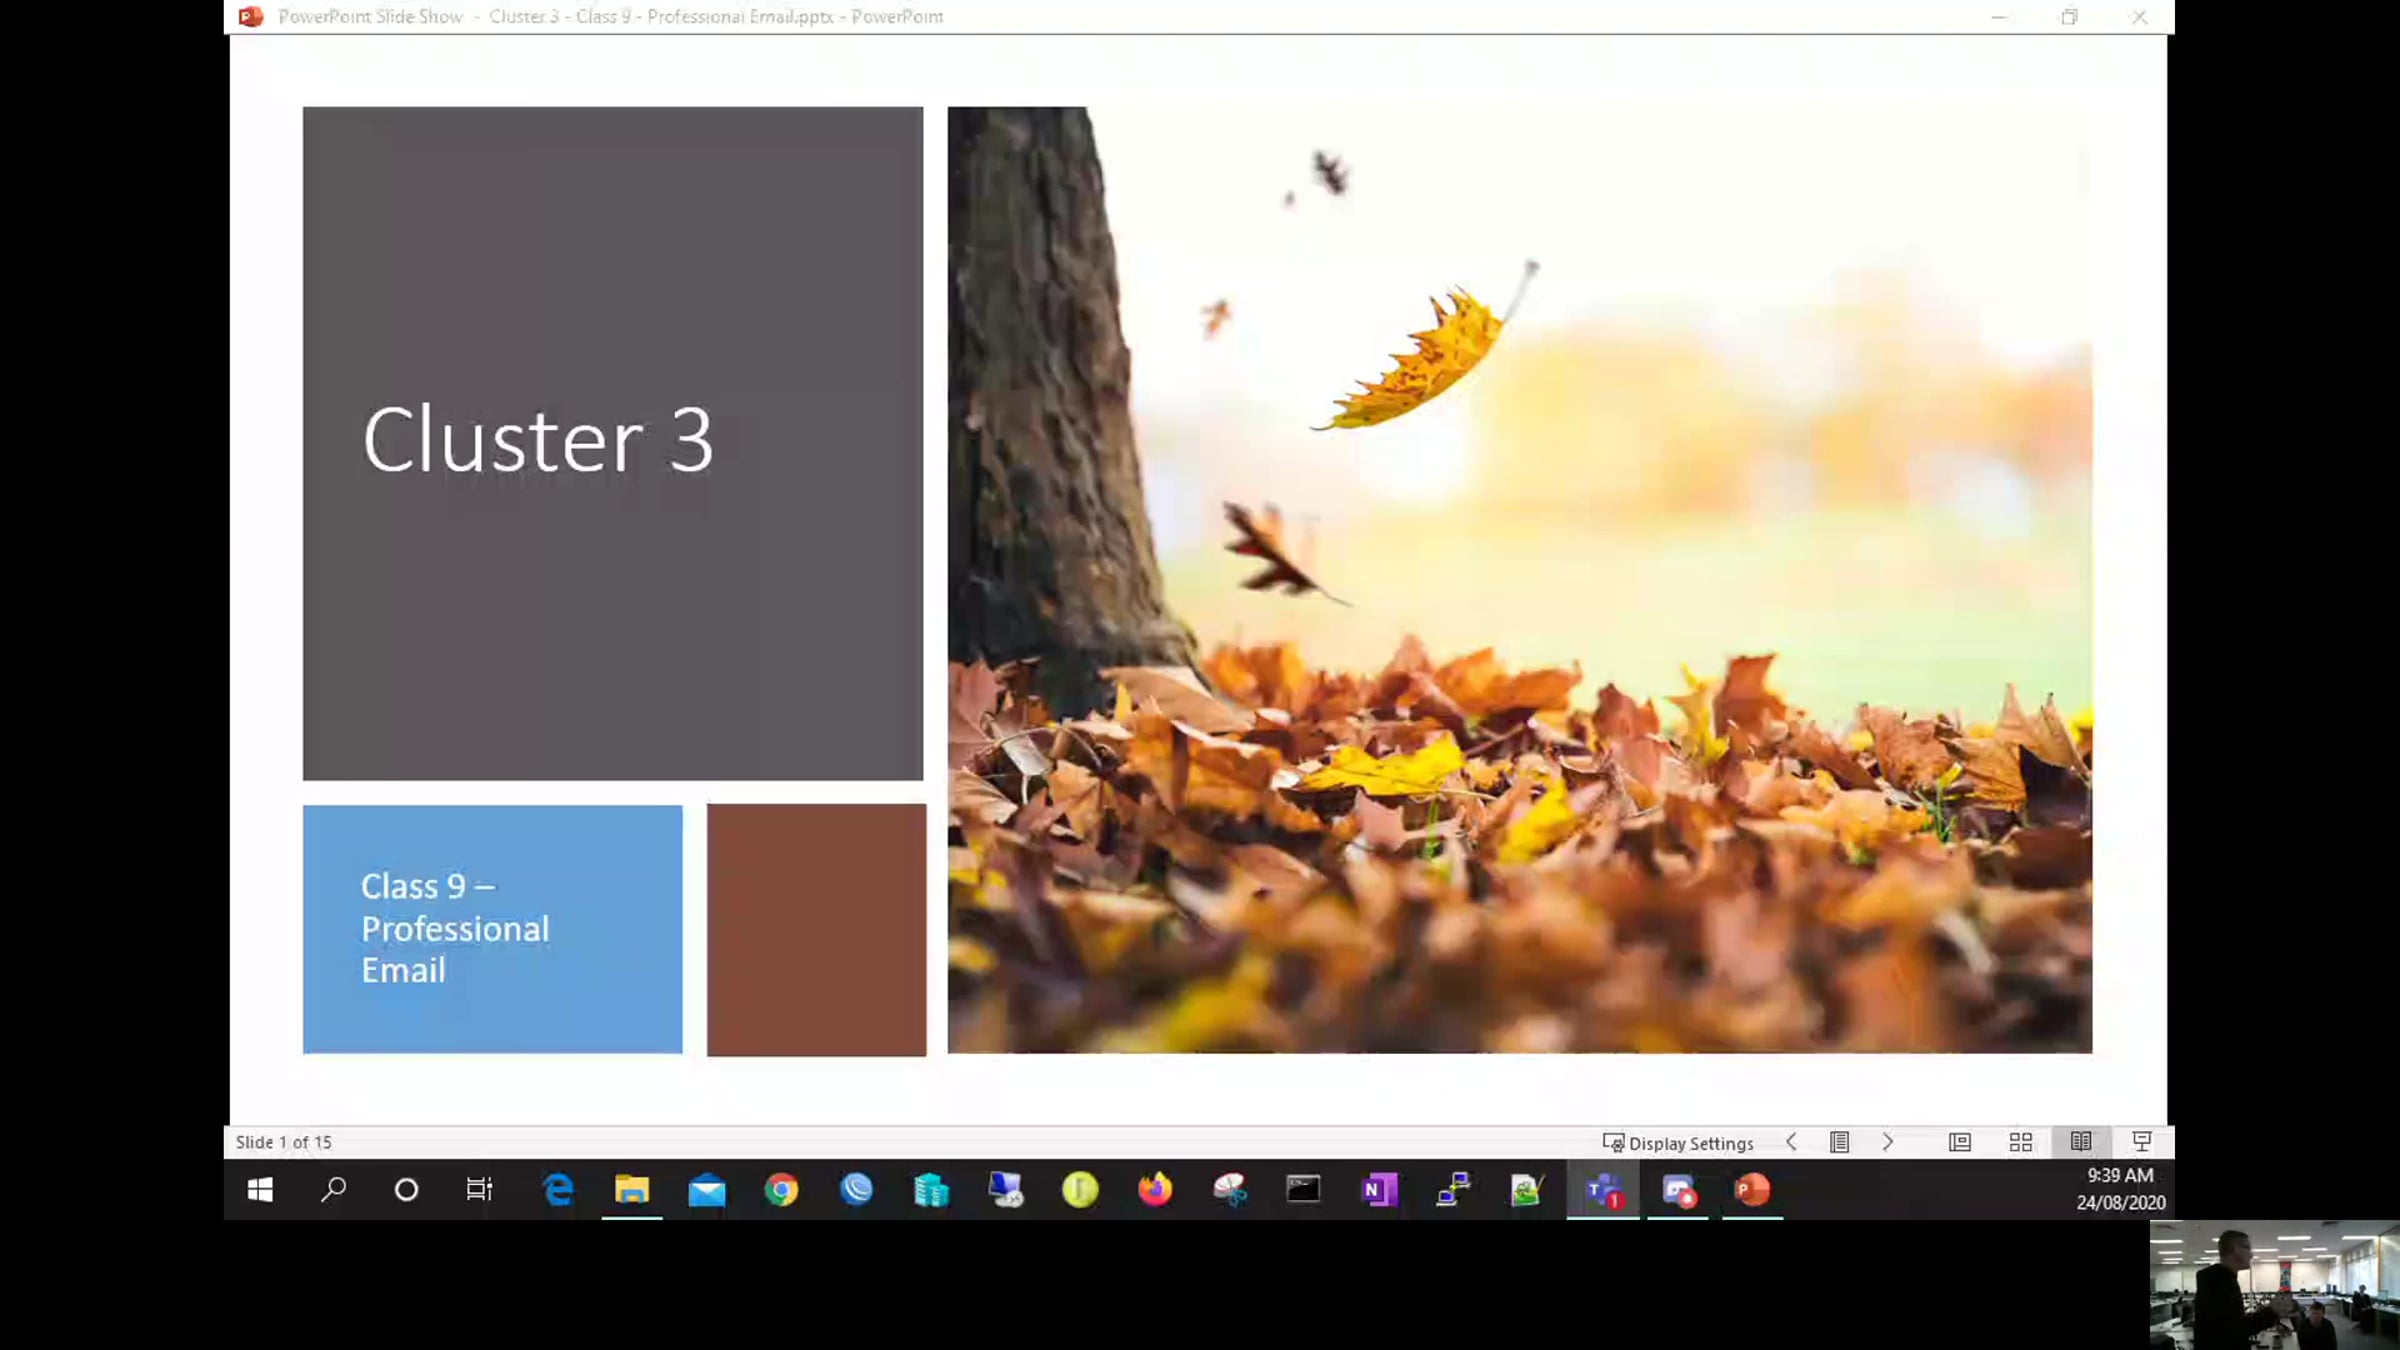This screenshot has height=1350, width=2400.
Task: Open OneNote from the taskbar
Action: [x=1379, y=1190]
